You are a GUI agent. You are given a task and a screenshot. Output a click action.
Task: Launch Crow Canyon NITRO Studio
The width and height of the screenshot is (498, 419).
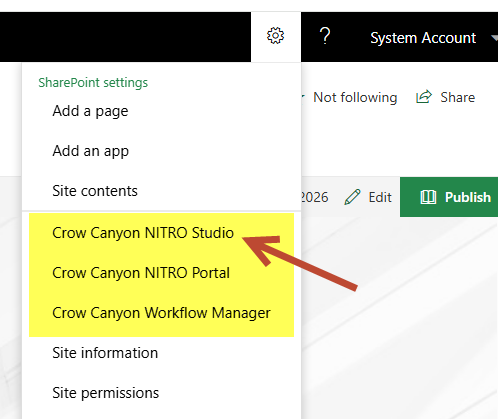143,233
